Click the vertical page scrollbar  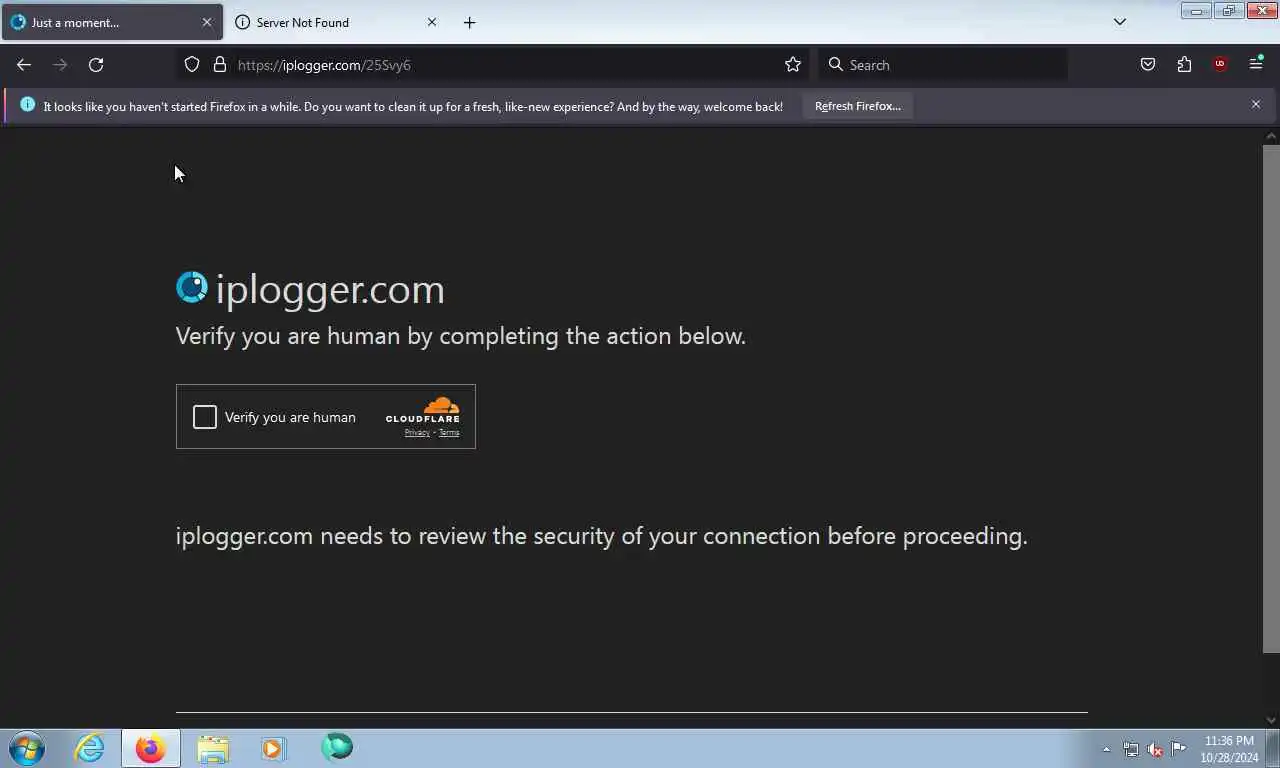point(1271,398)
